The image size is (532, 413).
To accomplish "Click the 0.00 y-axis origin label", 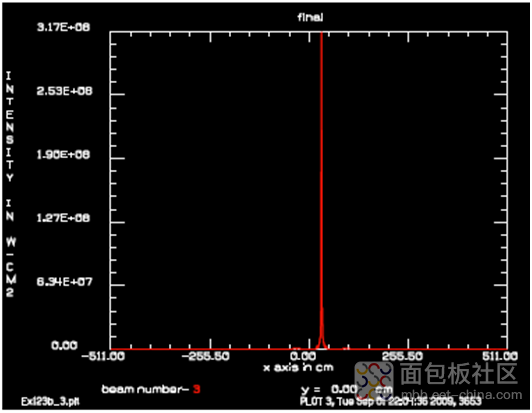I will (x=64, y=345).
